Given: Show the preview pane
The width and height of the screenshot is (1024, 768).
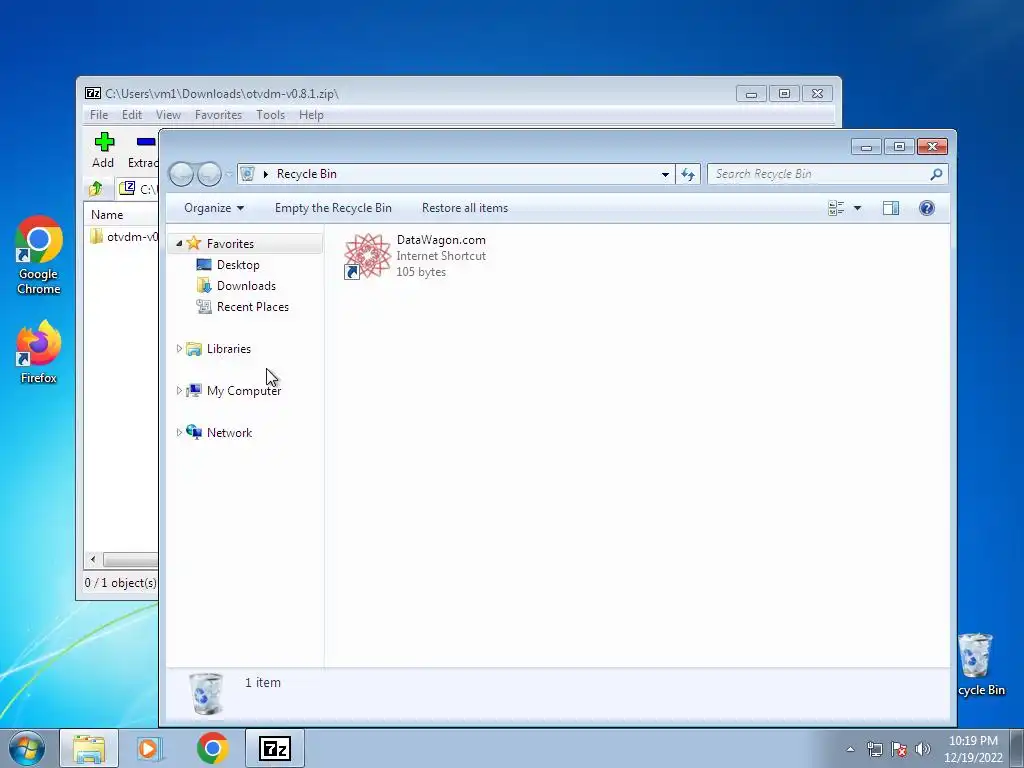Looking at the screenshot, I should [891, 208].
